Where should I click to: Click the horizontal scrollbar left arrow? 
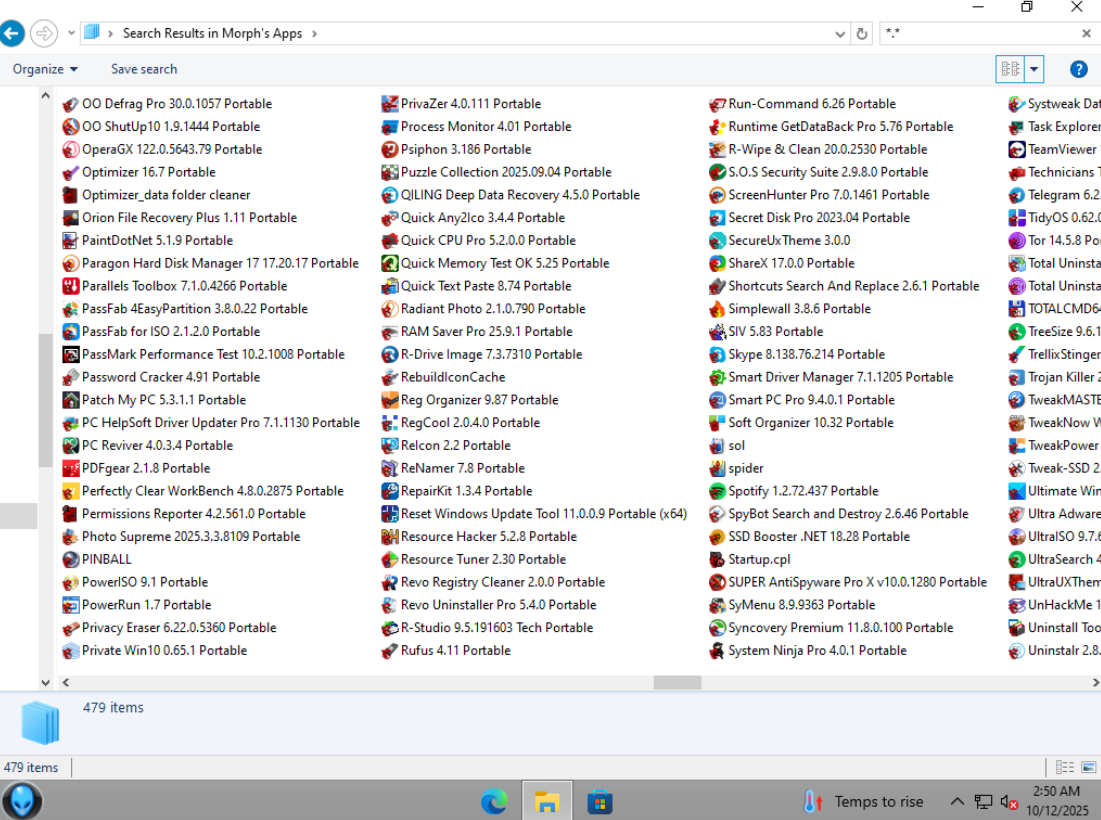pos(65,682)
